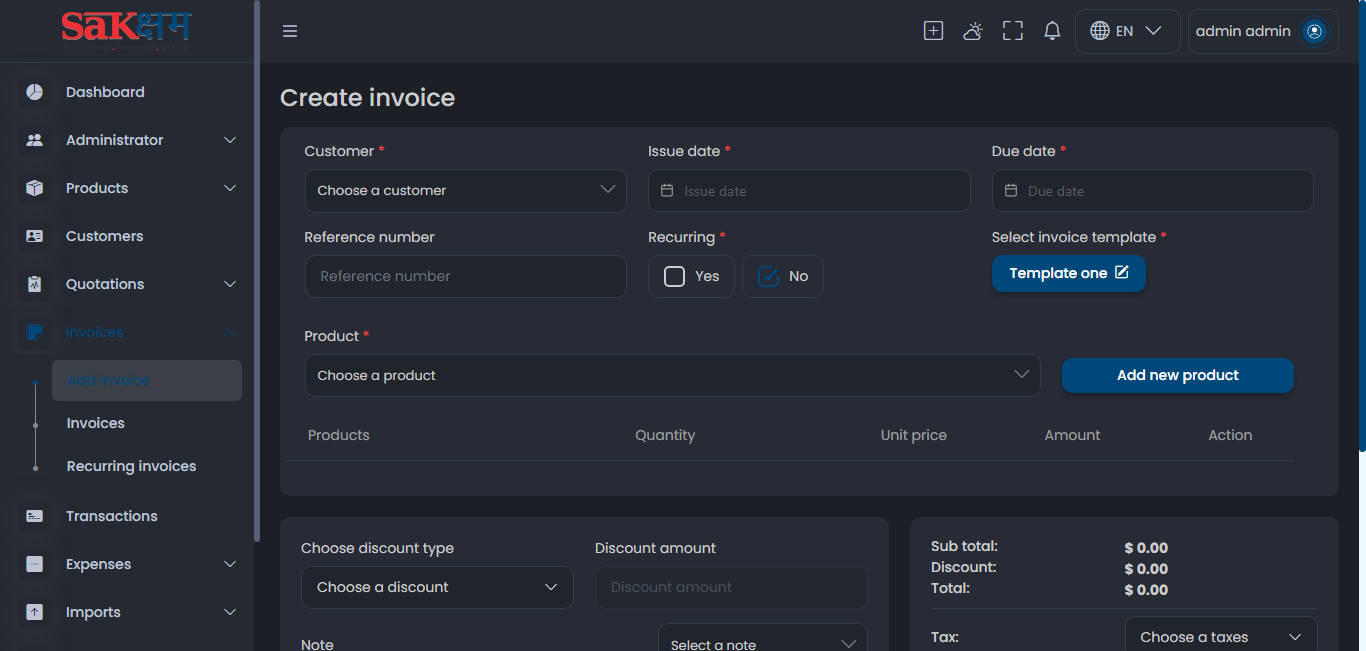The image size is (1366, 651).
Task: Click the Reference number input field
Action: 465,276
